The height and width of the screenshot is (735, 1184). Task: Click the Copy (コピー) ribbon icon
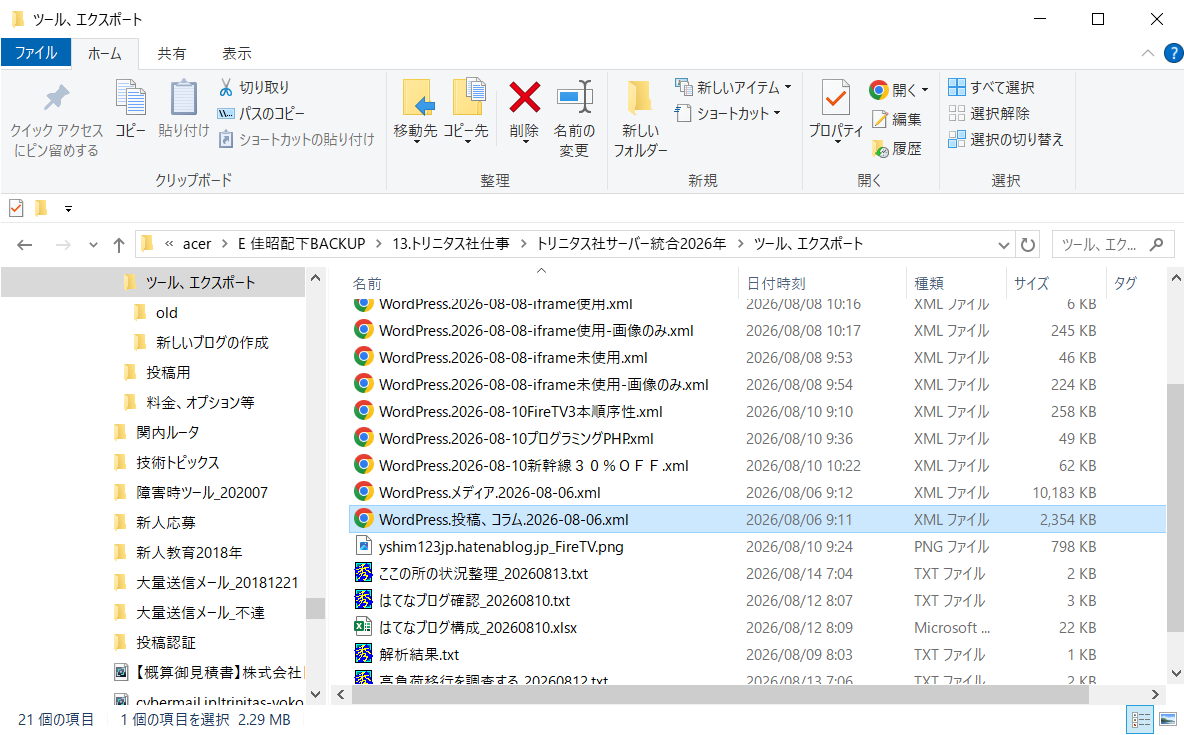131,98
